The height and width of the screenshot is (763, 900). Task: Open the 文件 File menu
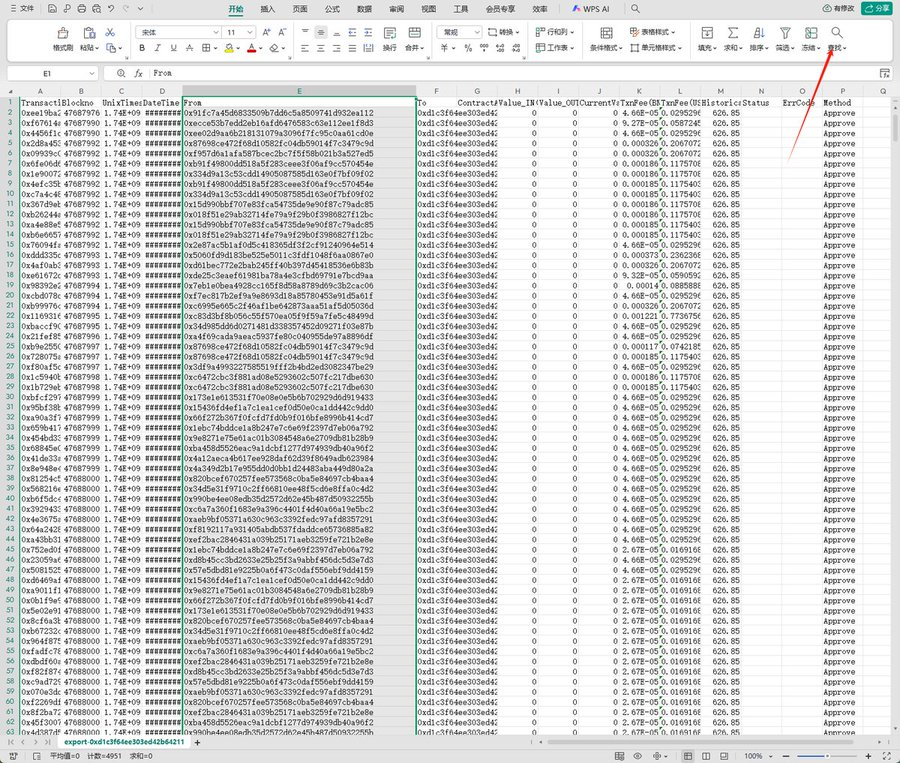click(x=22, y=9)
